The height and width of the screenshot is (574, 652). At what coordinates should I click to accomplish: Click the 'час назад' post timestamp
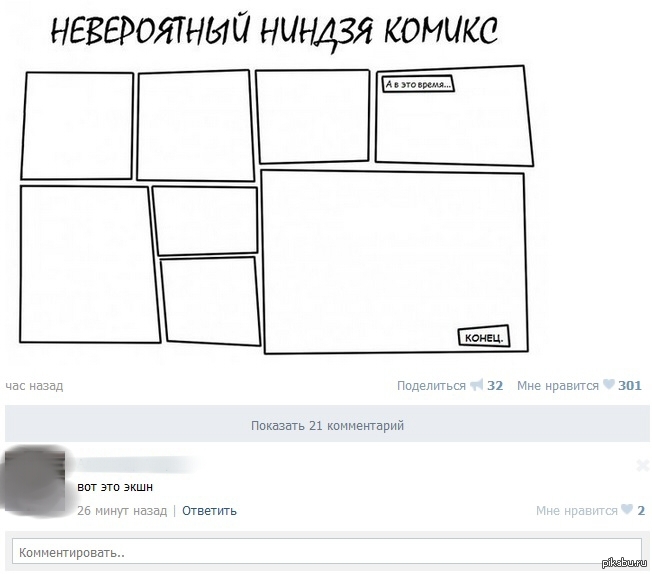tap(34, 386)
